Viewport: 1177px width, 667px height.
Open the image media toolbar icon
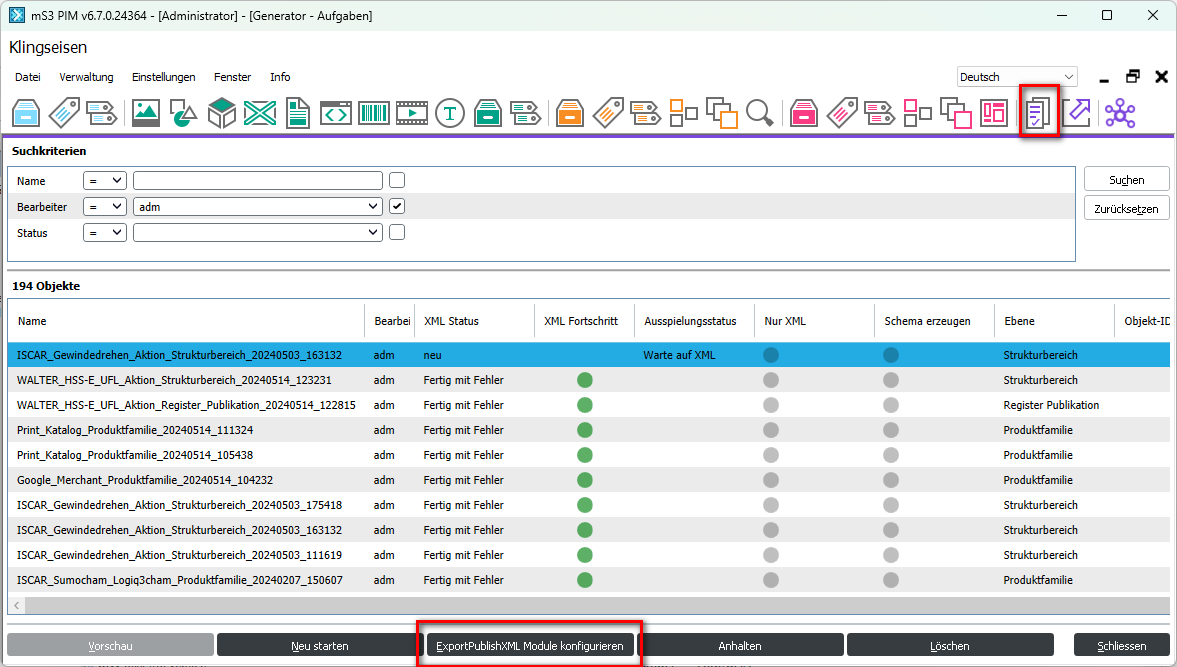click(x=145, y=113)
